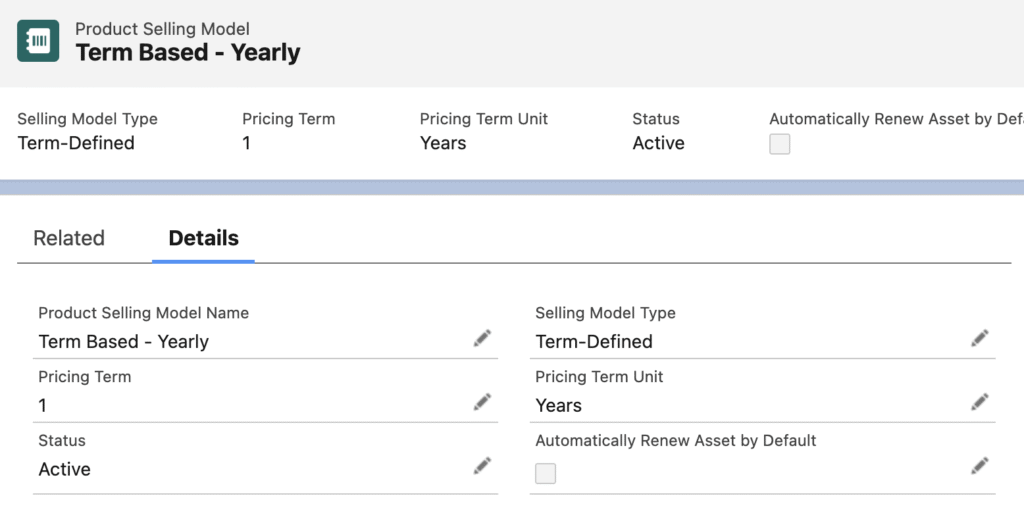Edit the Status field using pencil icon
1024x517 pixels.
482,466
